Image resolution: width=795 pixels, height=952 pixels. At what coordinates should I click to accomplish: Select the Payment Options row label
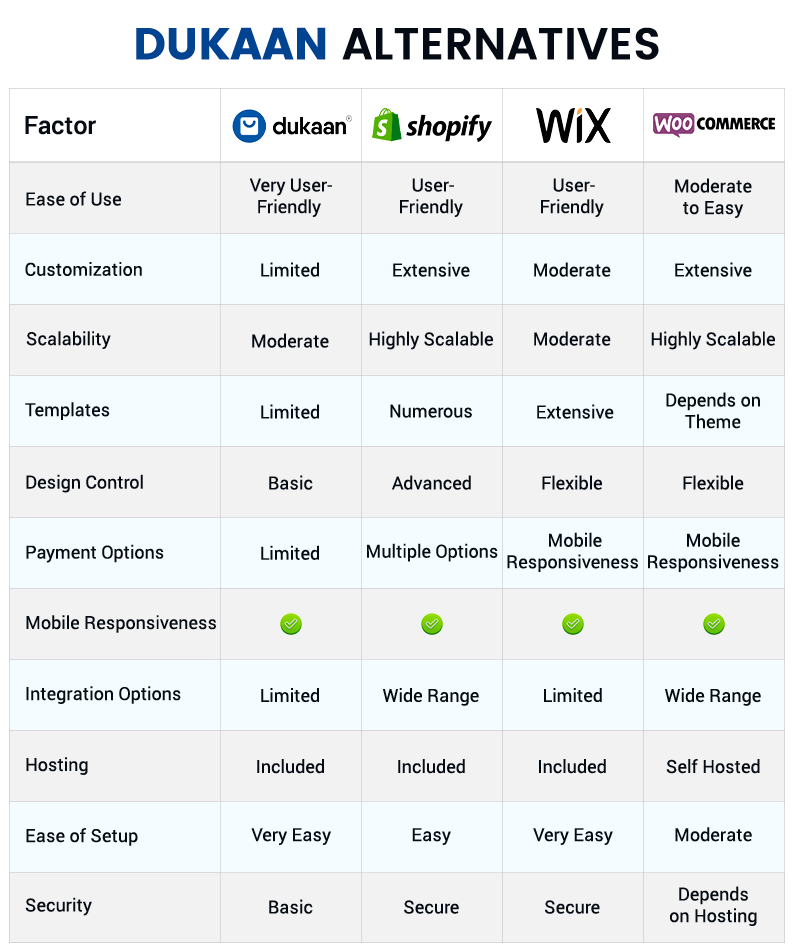point(95,552)
